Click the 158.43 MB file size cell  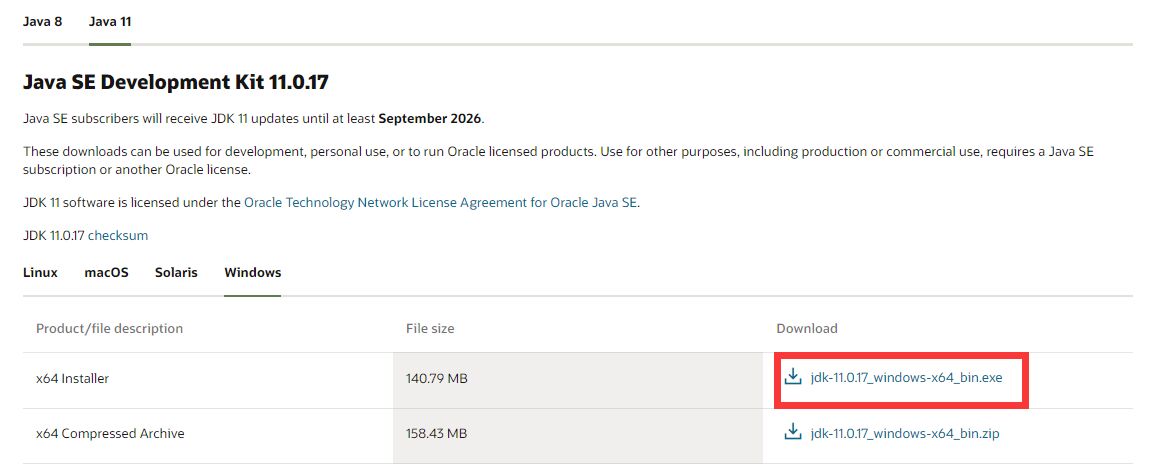pyautogui.click(x=437, y=433)
